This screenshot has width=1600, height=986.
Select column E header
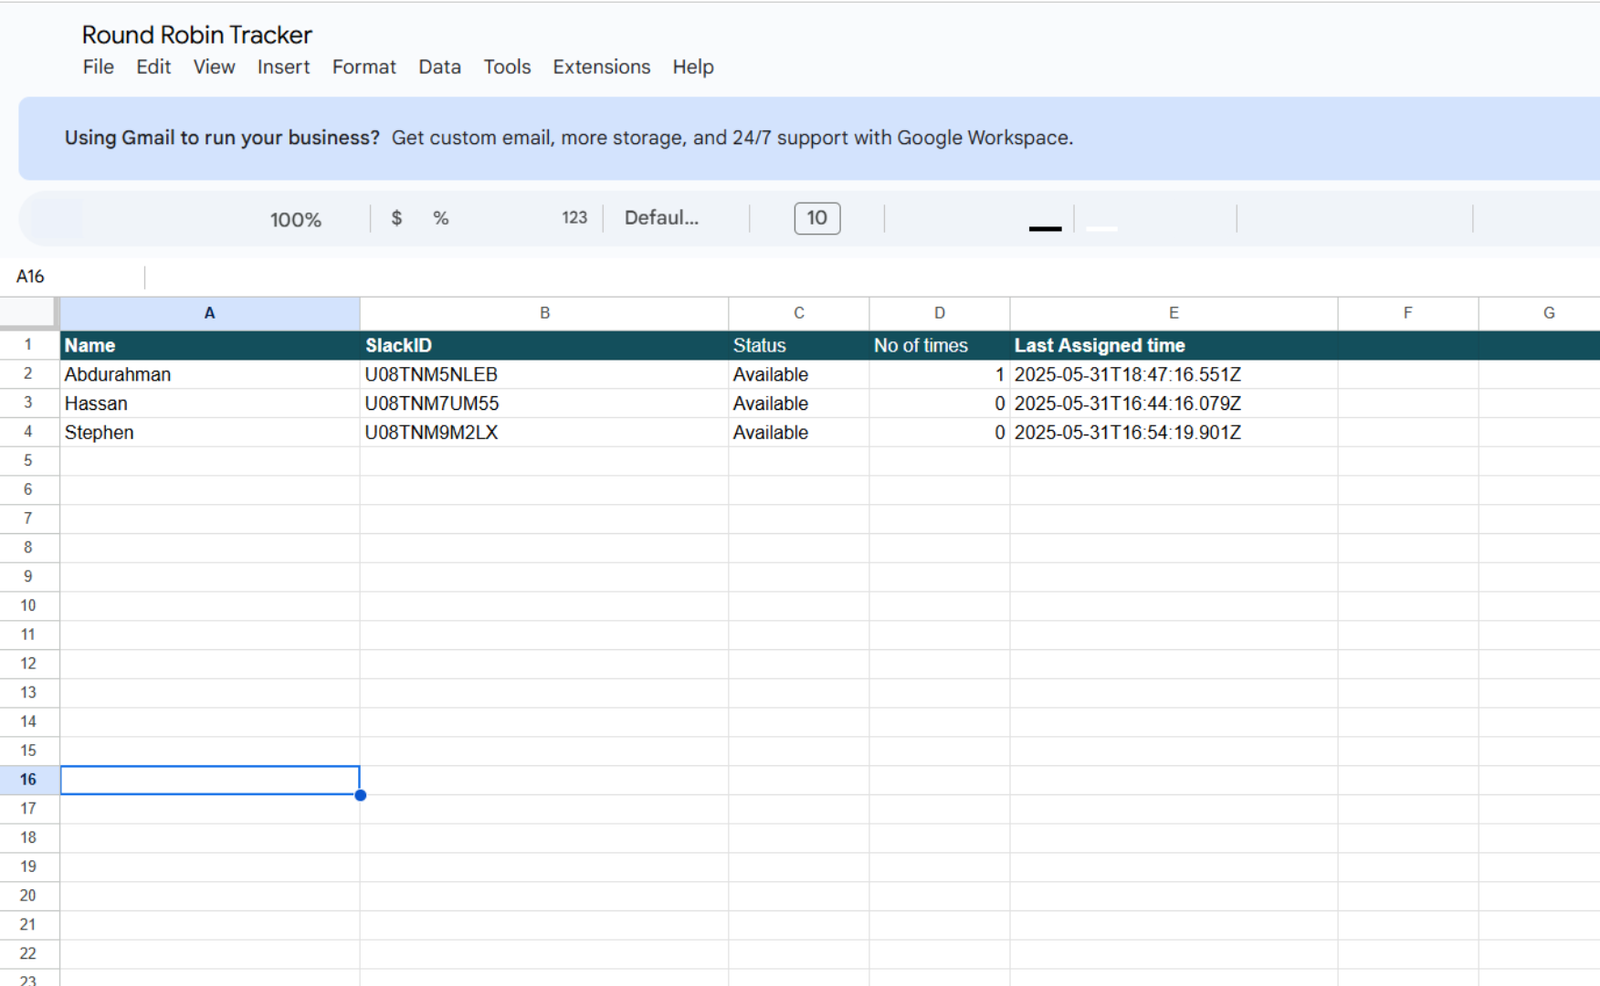coord(1173,313)
